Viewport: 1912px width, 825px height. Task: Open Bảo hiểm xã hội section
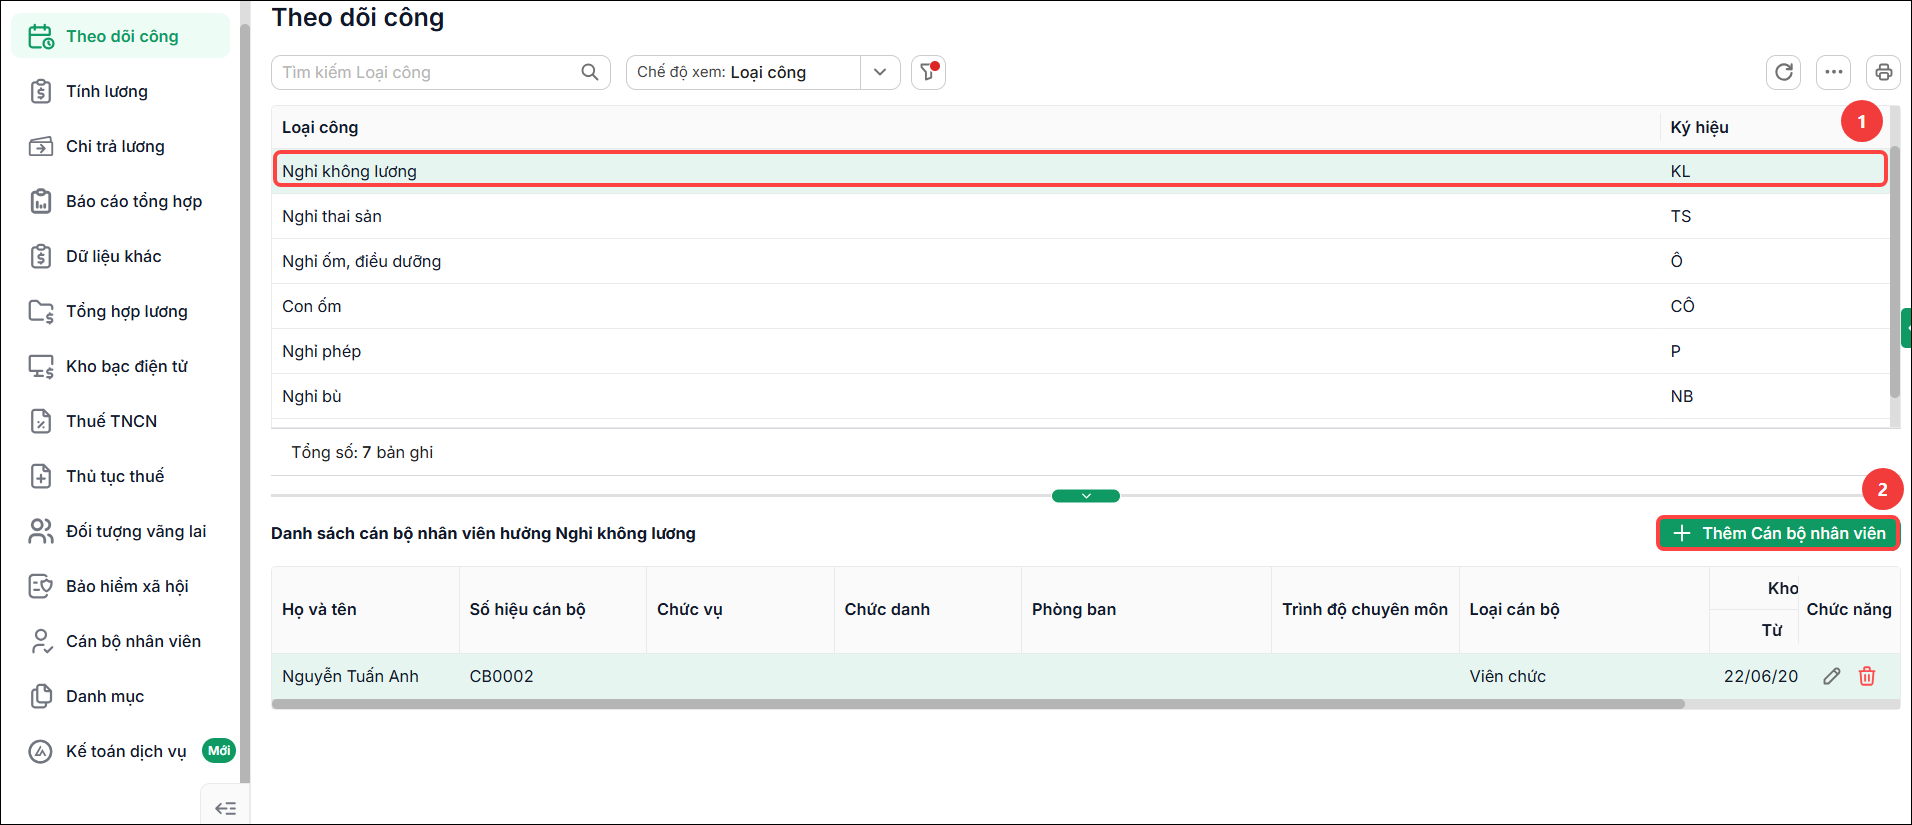pyautogui.click(x=127, y=586)
